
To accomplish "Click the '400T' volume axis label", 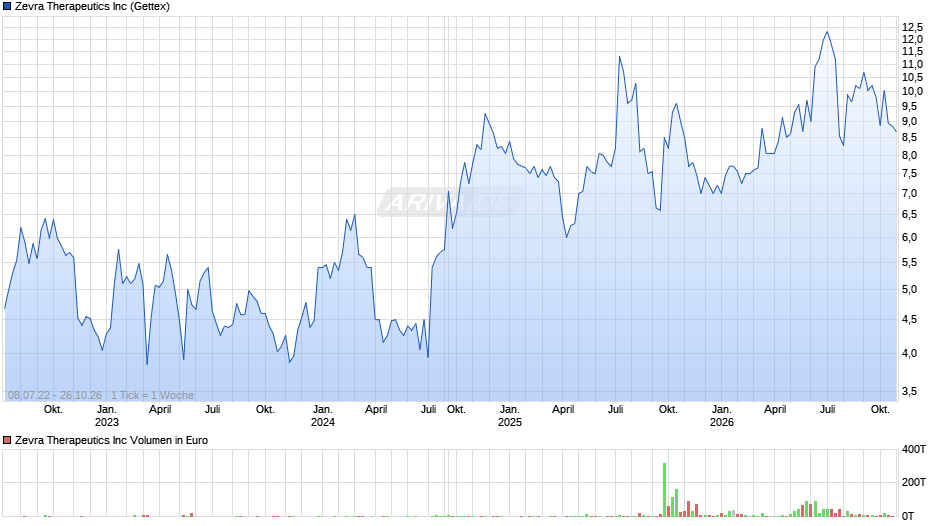I will [x=914, y=449].
